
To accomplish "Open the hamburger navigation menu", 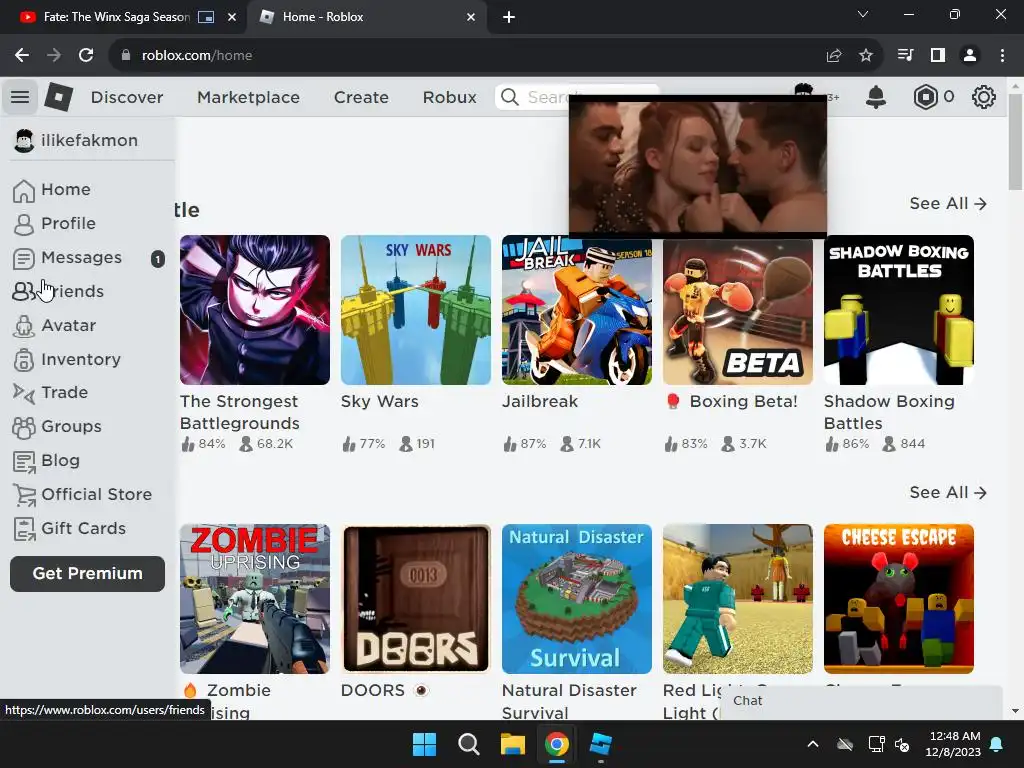I will coord(20,97).
